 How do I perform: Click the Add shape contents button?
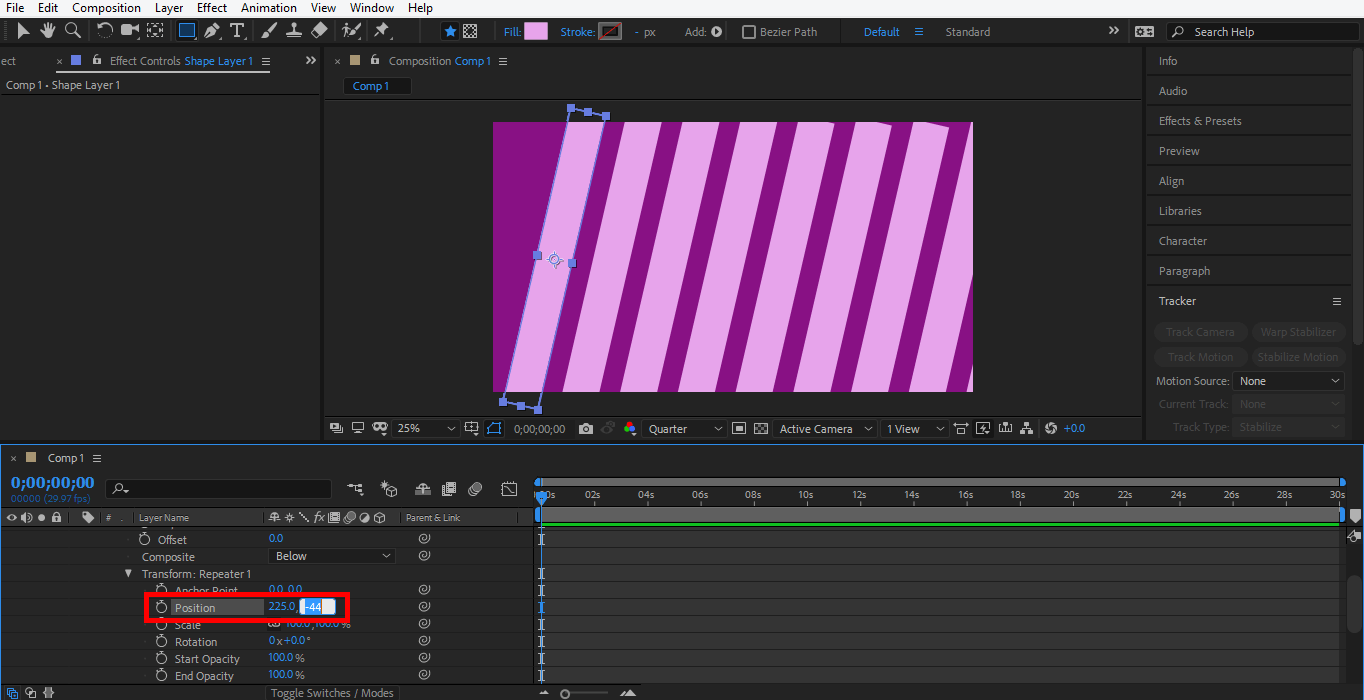(x=716, y=32)
